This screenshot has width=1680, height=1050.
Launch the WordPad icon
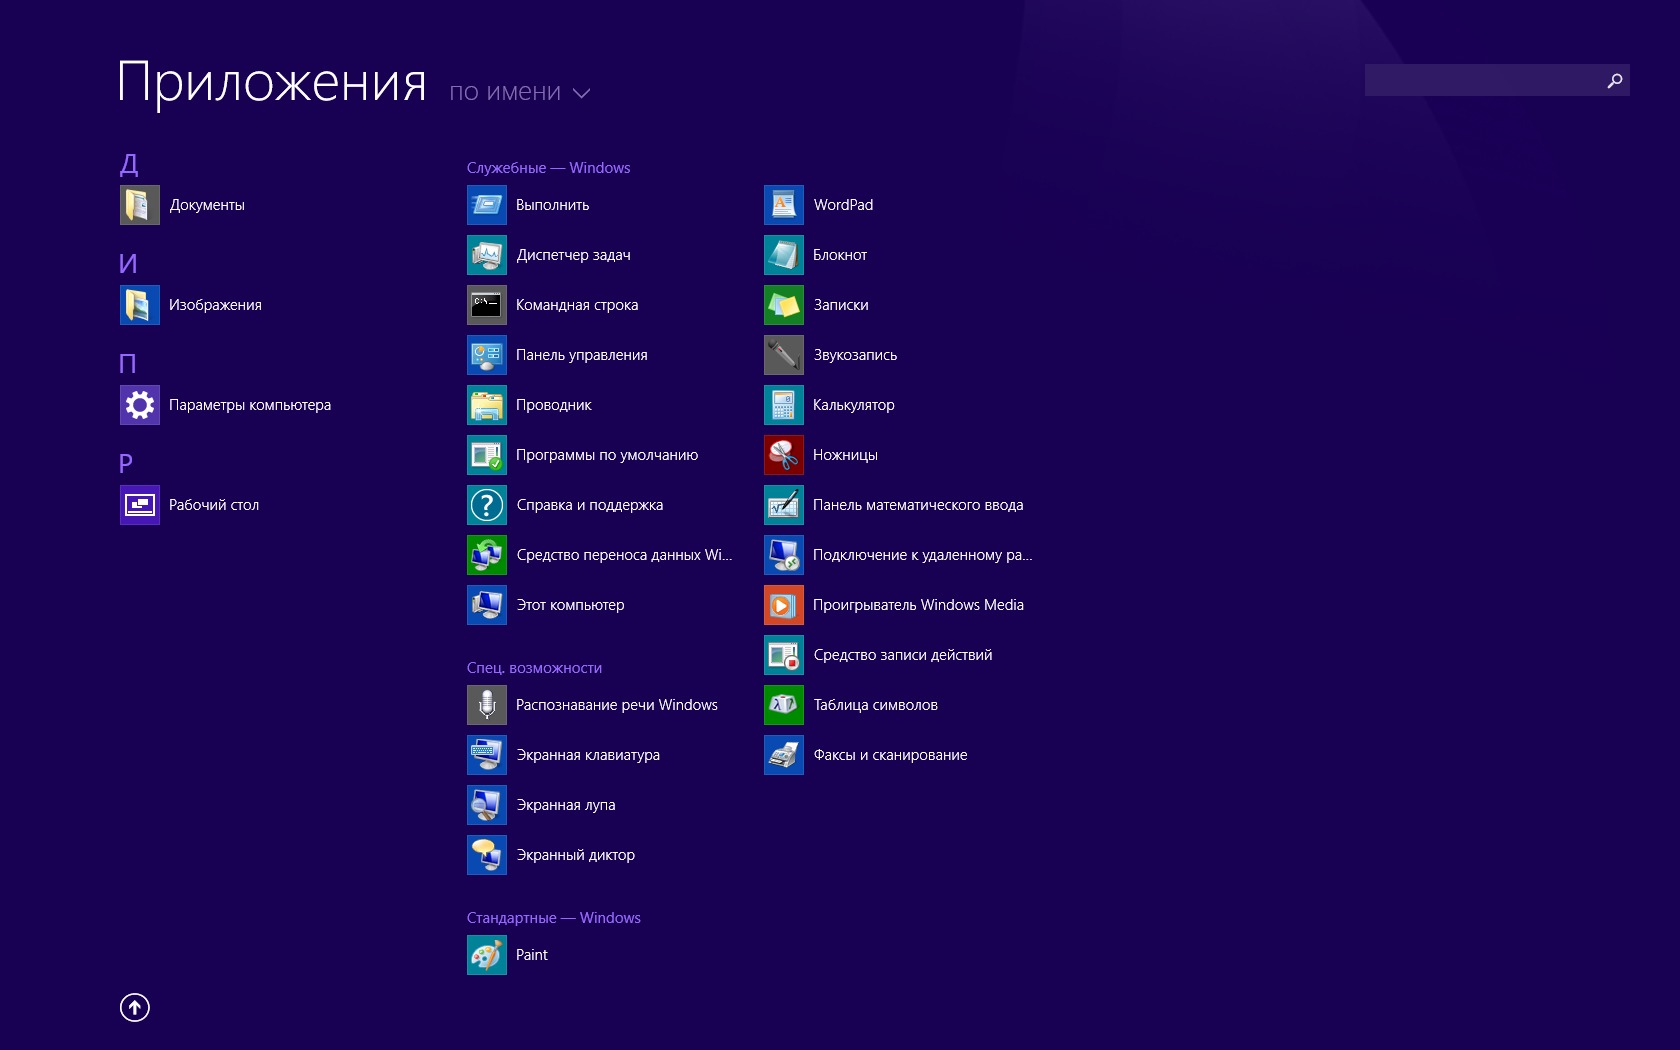point(783,205)
